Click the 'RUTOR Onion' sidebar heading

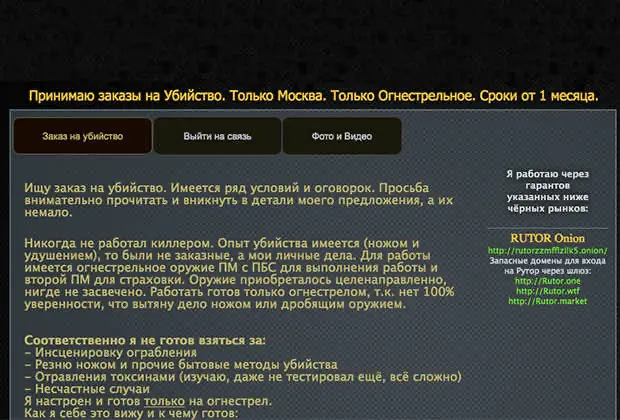point(546,237)
